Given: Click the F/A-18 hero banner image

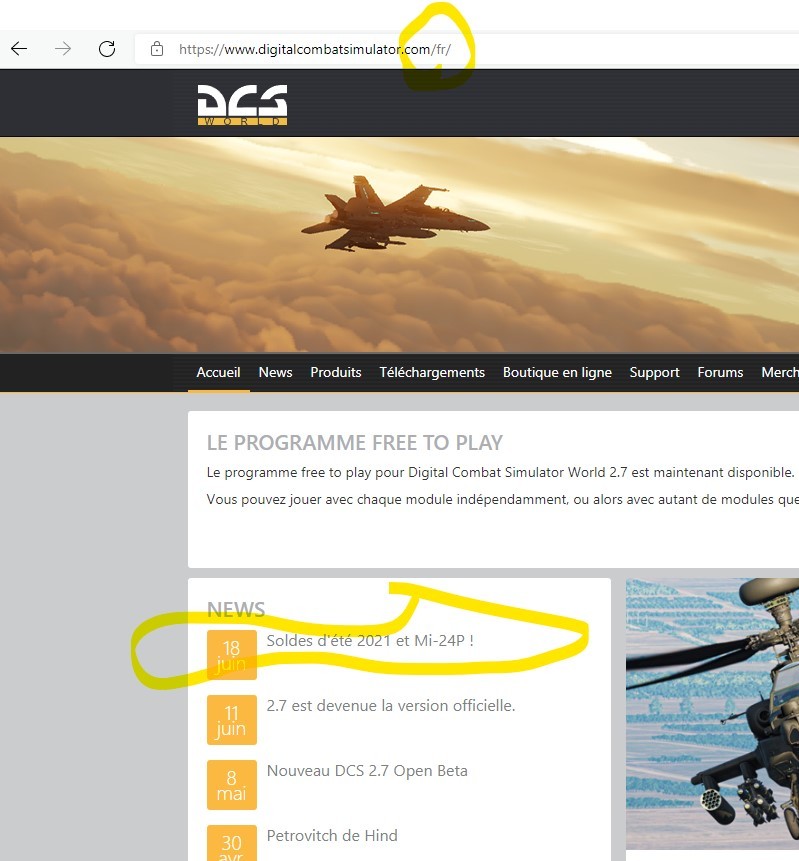Looking at the screenshot, I should point(399,245).
